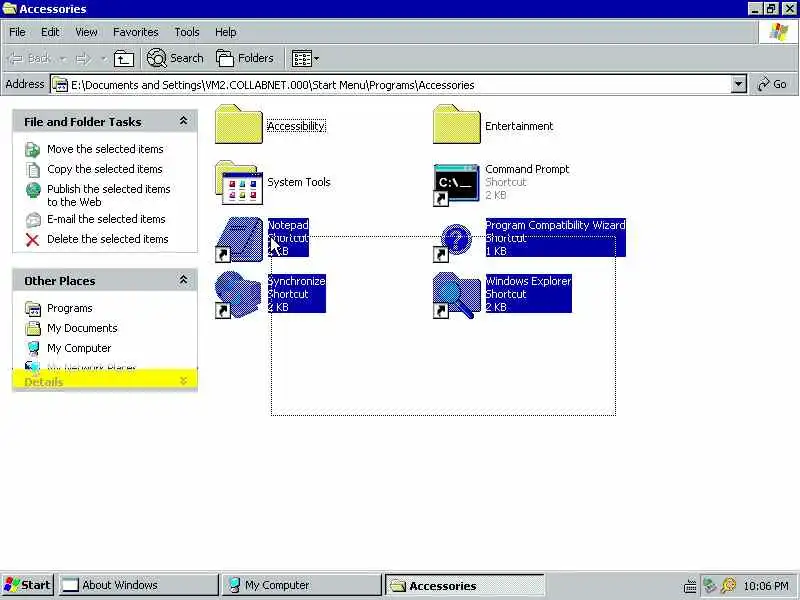Click the Accessibility folder label
Viewport: 800px width, 600px height.
pyautogui.click(x=296, y=126)
